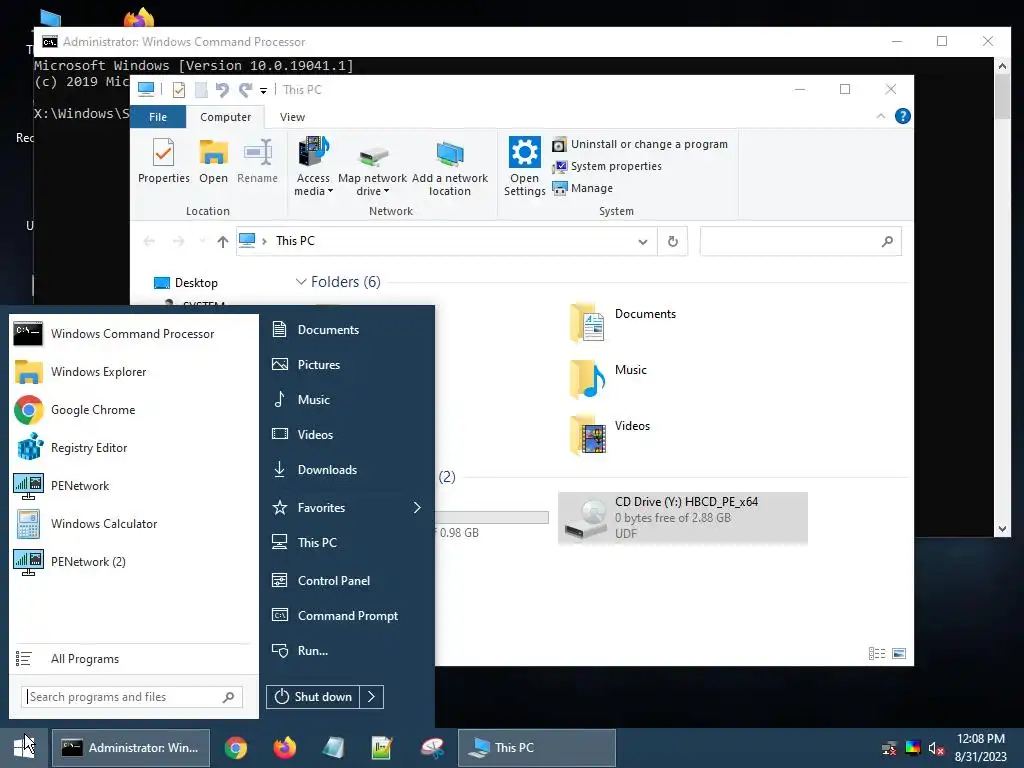
Task: Open Videos from Start menu right pane
Action: (348, 435)
